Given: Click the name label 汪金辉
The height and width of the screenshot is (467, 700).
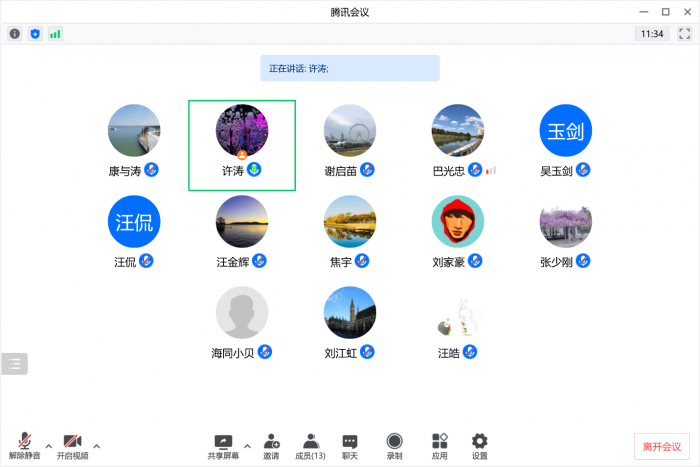Looking at the screenshot, I should click(233, 262).
